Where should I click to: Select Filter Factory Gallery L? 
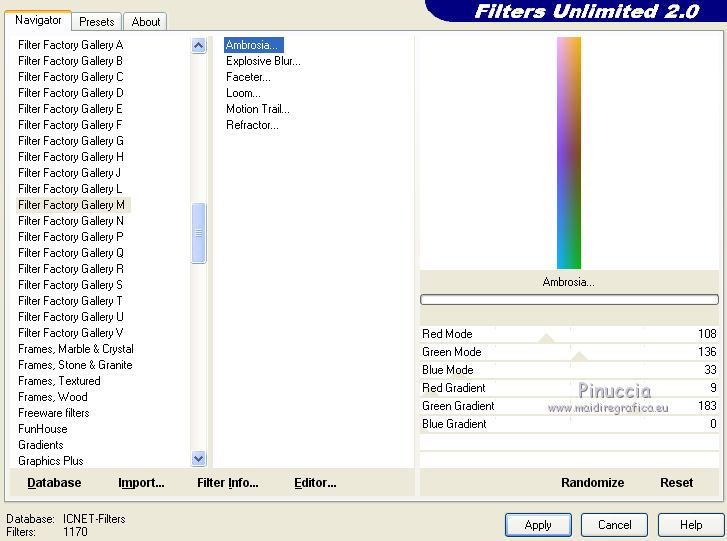(70, 189)
